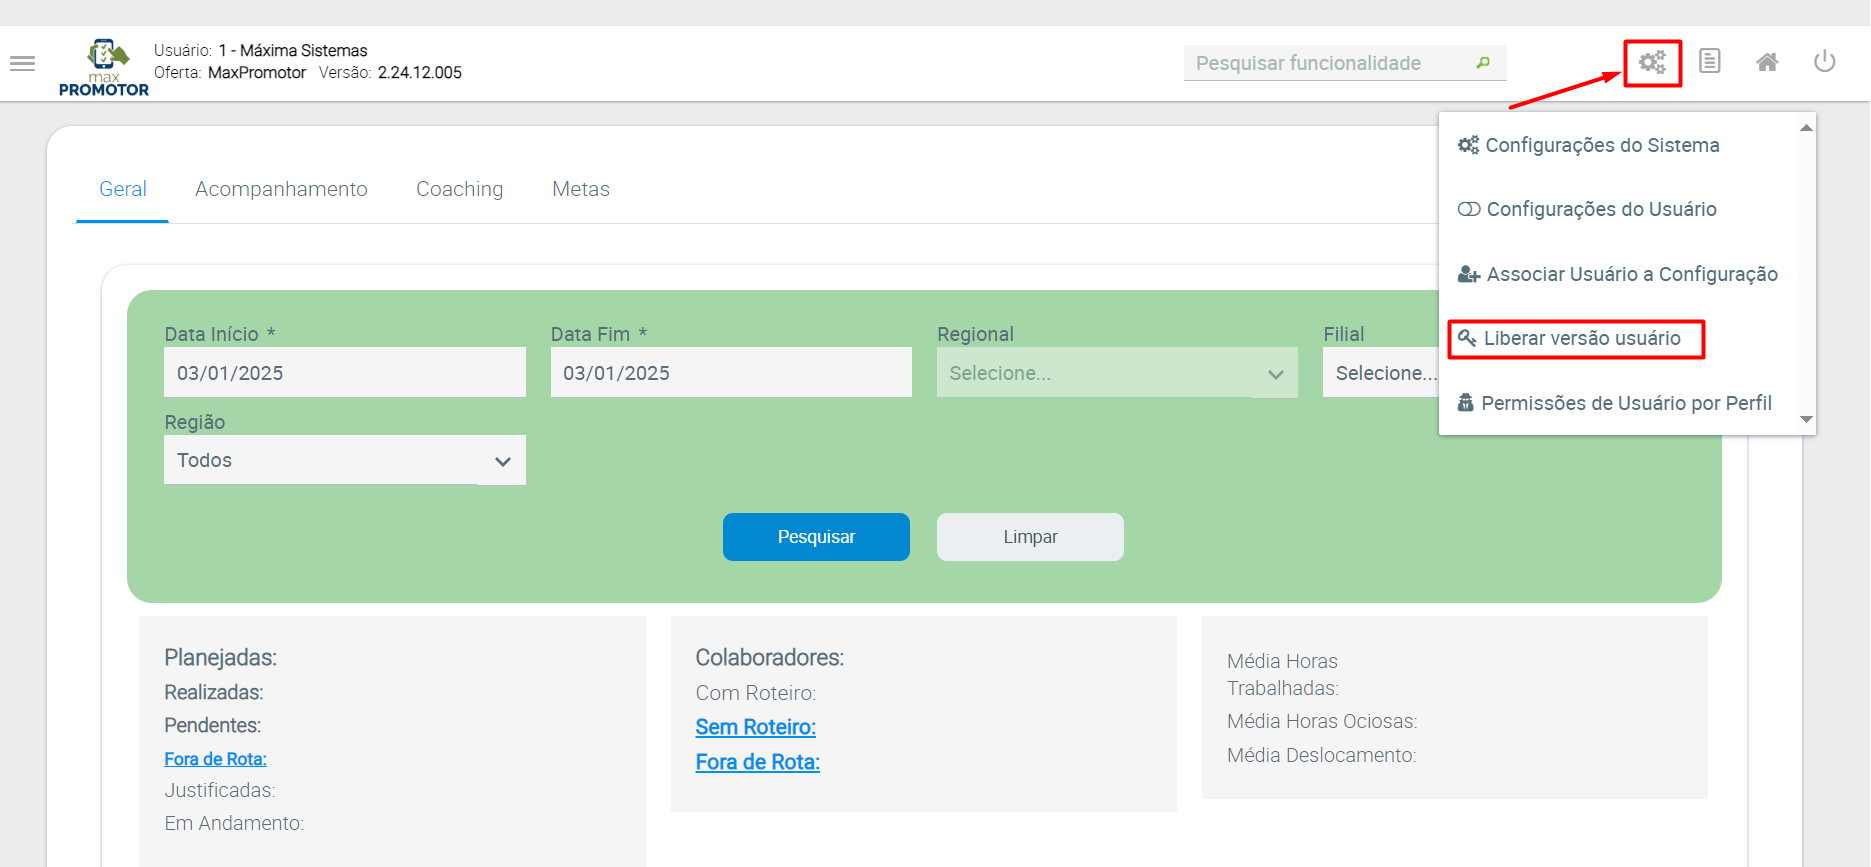Open the Coaching tab

pos(459,190)
